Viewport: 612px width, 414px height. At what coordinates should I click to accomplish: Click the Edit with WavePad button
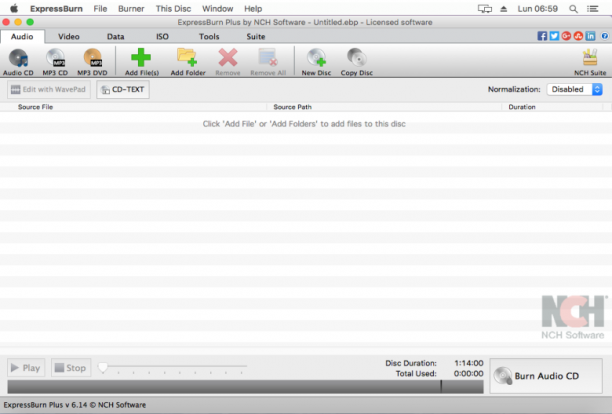pos(49,89)
